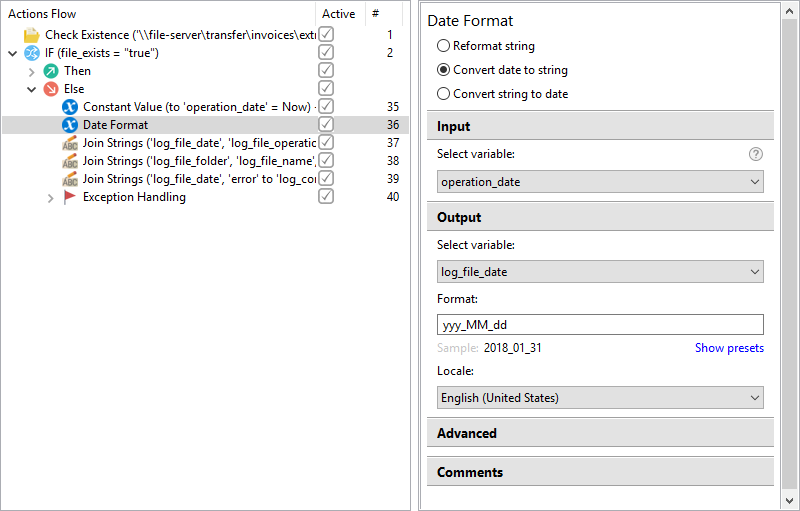Collapse the Else branch

32,90
